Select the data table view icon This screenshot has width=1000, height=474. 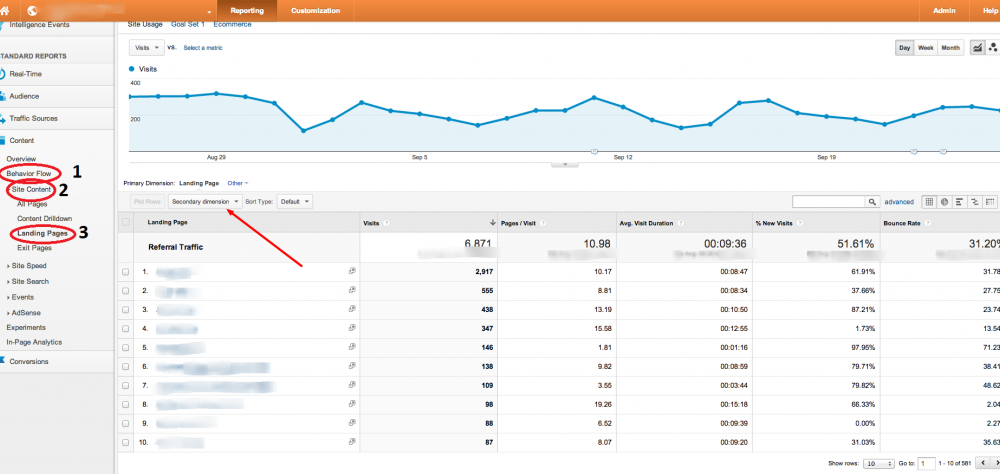[928, 201]
